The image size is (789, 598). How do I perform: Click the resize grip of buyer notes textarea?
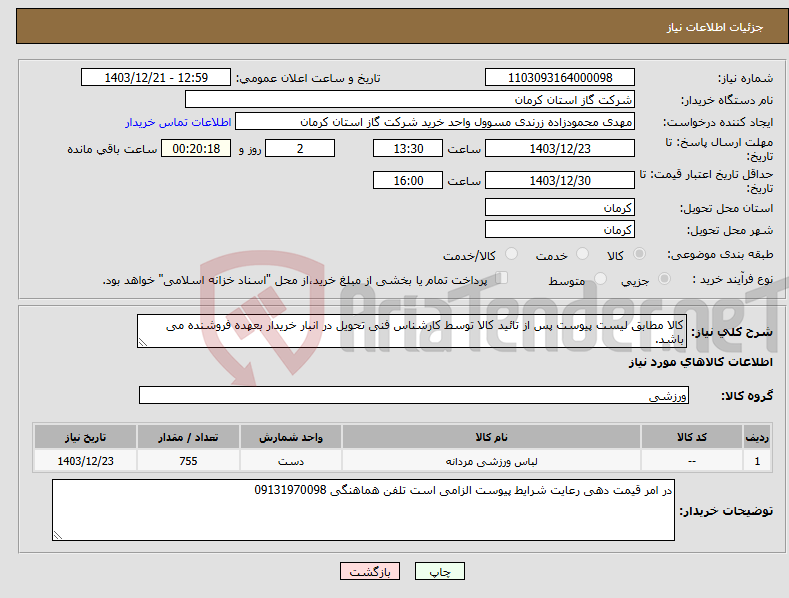pyautogui.click(x=58, y=535)
